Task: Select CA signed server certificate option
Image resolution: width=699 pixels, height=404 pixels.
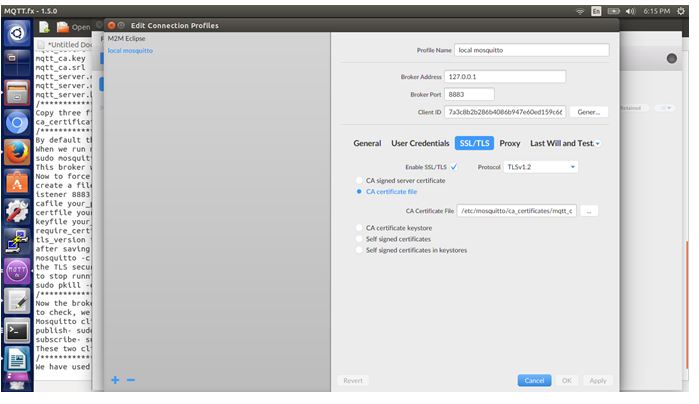Action: (359, 181)
